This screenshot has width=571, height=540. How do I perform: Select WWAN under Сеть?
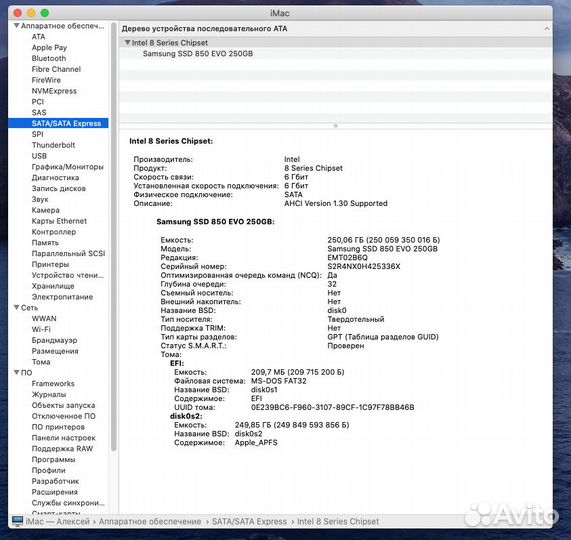point(44,319)
